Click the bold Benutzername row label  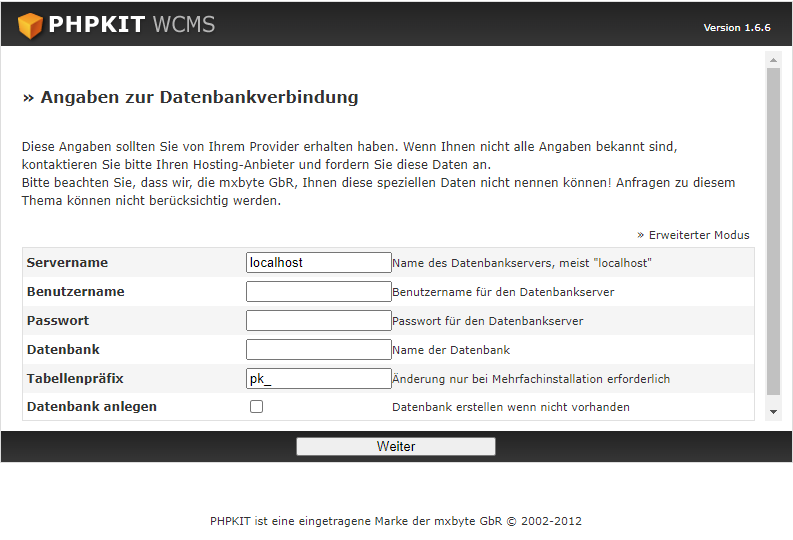76,292
